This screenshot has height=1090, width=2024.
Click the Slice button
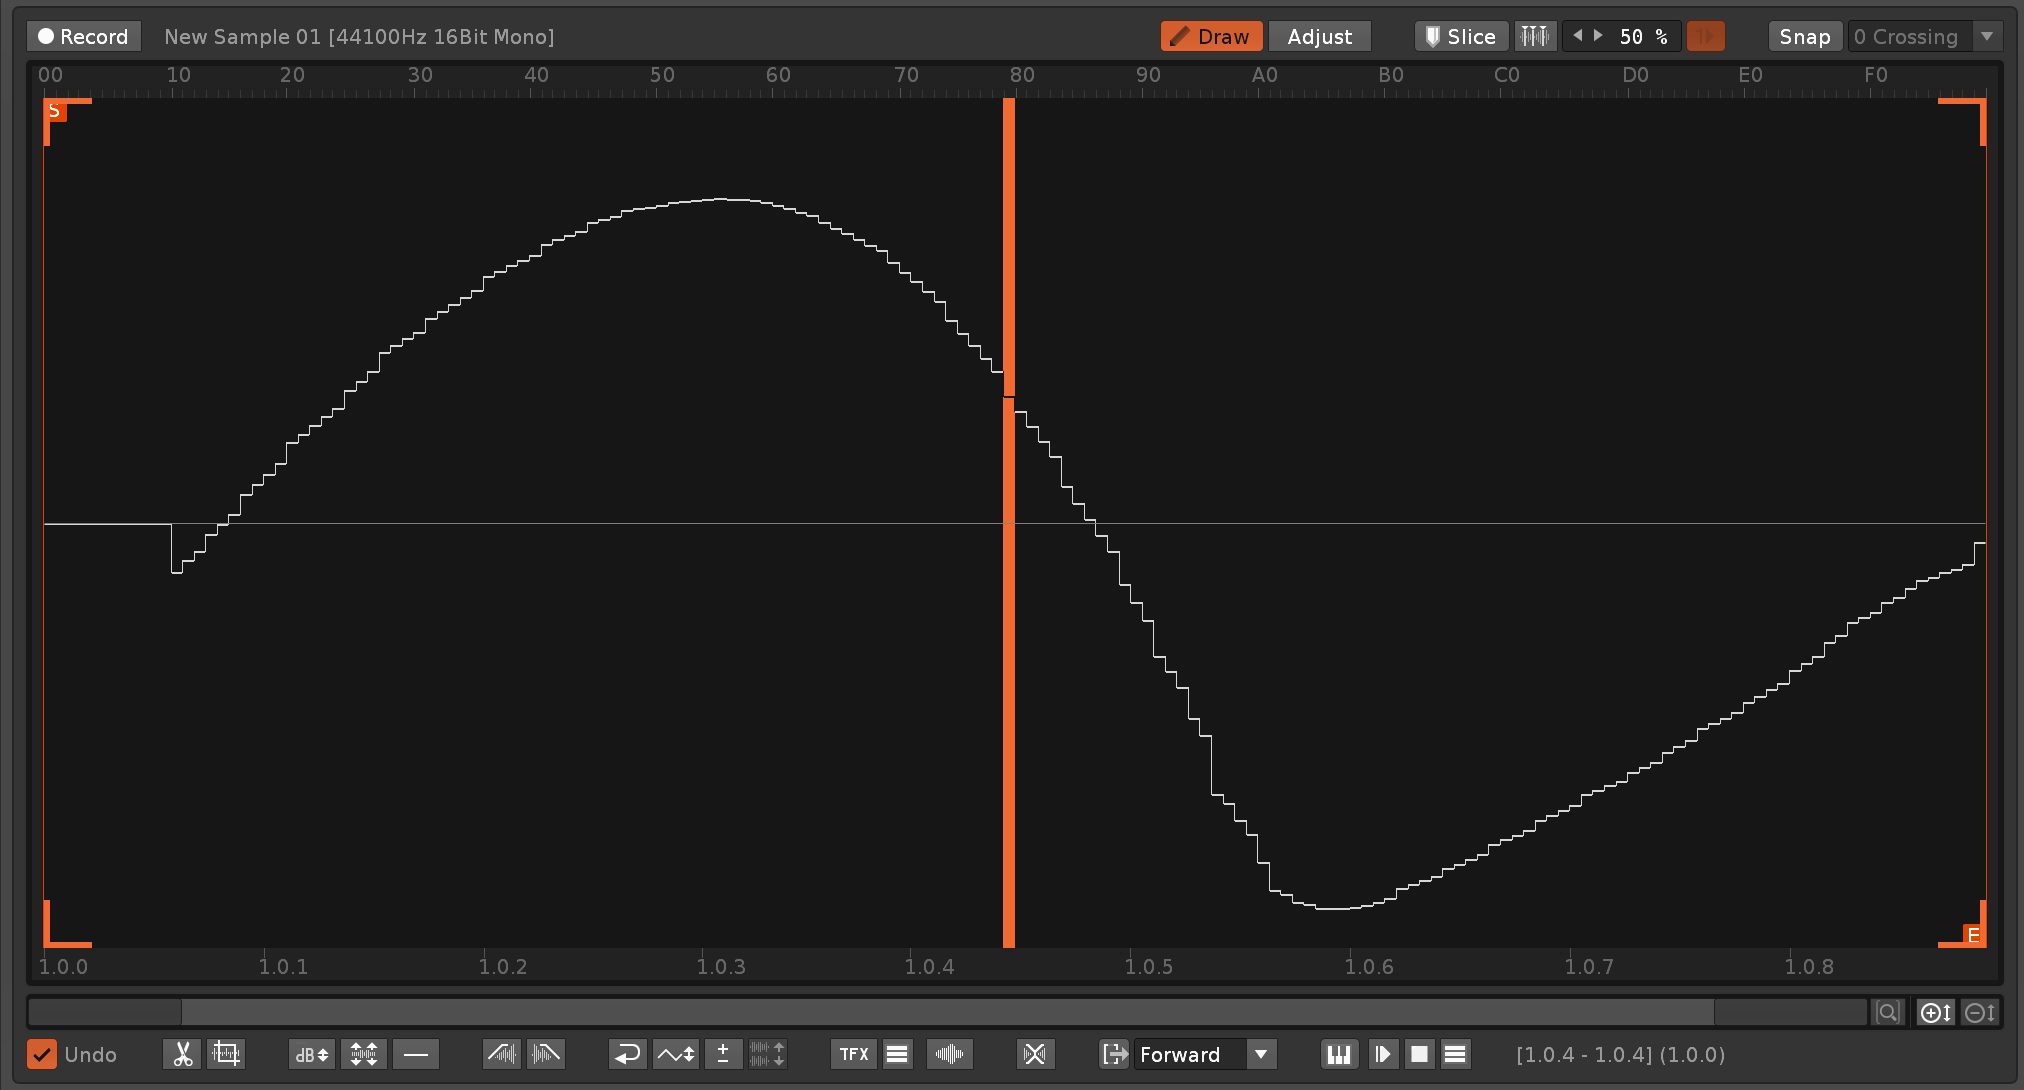[1461, 37]
